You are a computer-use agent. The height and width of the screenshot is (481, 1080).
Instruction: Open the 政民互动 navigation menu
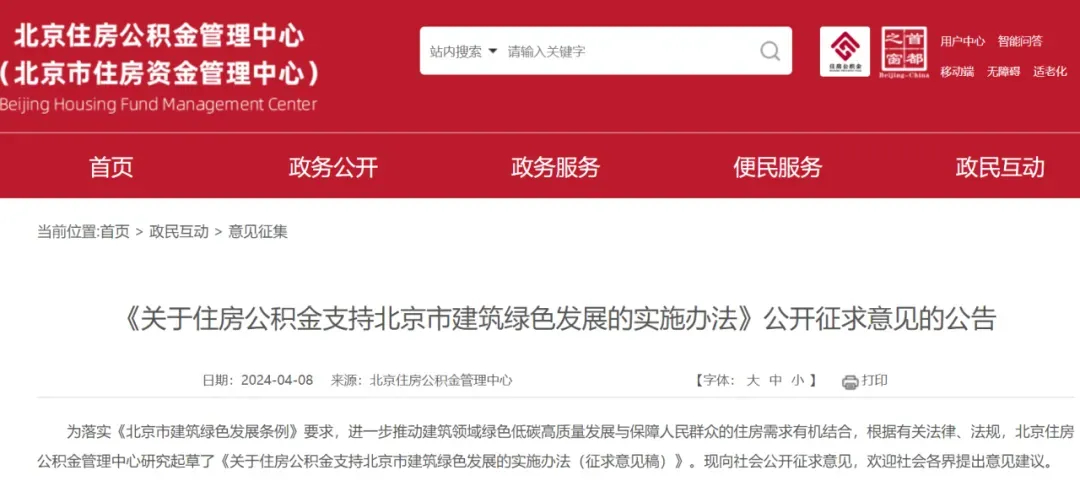(x=1000, y=167)
